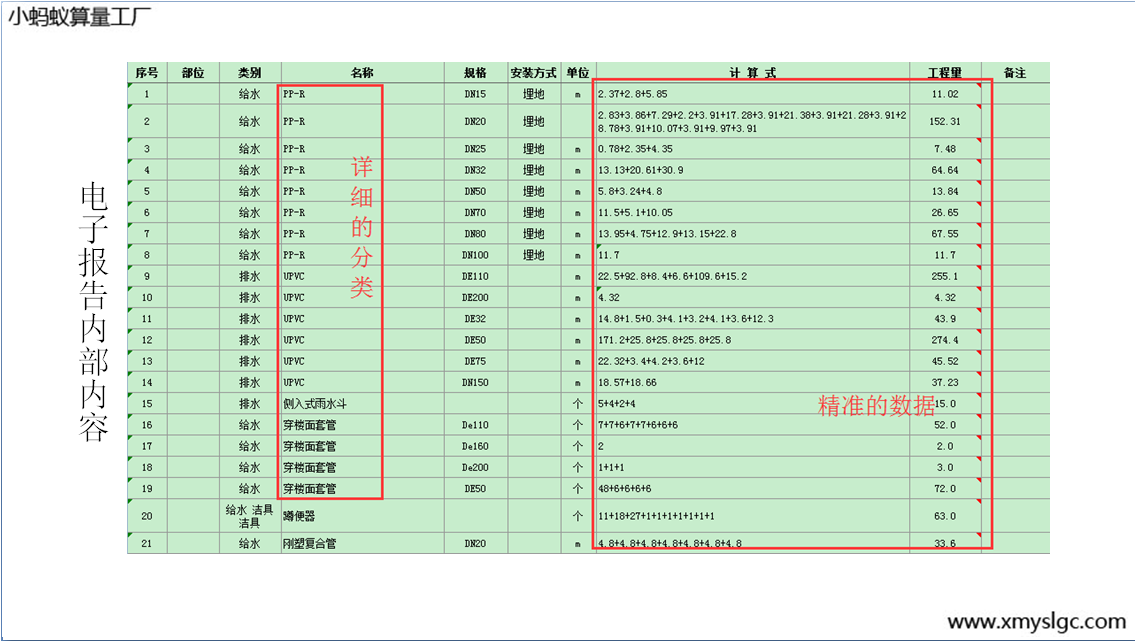Click the 蹲便器 name cell

coord(299,516)
